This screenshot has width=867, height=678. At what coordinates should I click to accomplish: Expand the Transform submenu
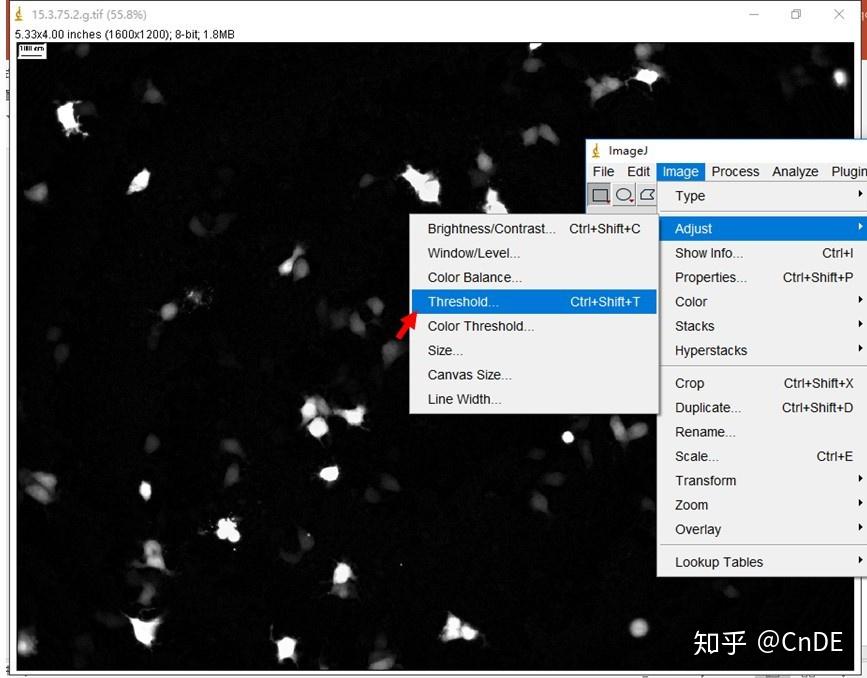(706, 480)
